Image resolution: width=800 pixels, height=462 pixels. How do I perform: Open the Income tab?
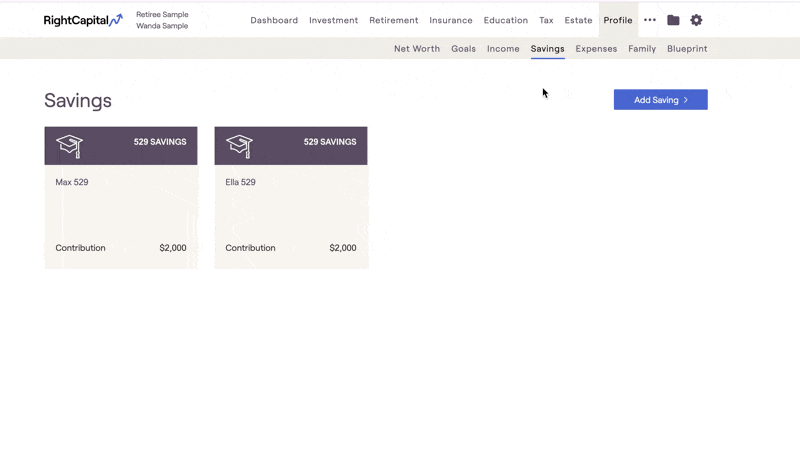pyautogui.click(x=503, y=48)
